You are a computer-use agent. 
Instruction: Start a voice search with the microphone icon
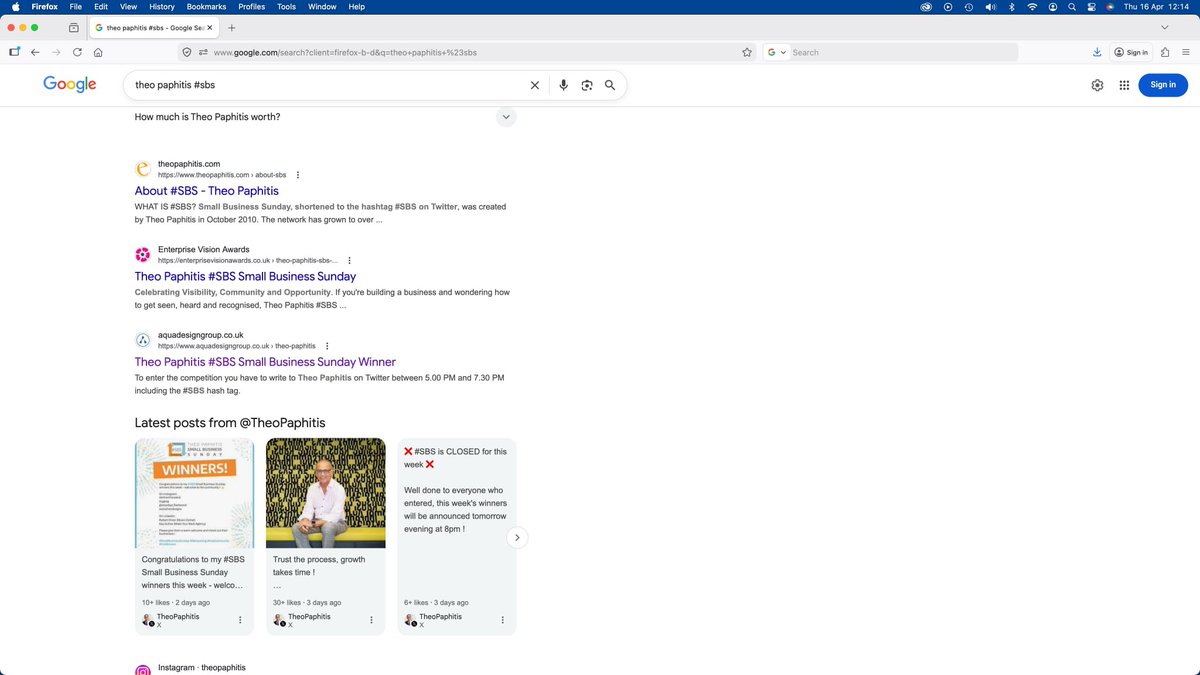point(563,85)
